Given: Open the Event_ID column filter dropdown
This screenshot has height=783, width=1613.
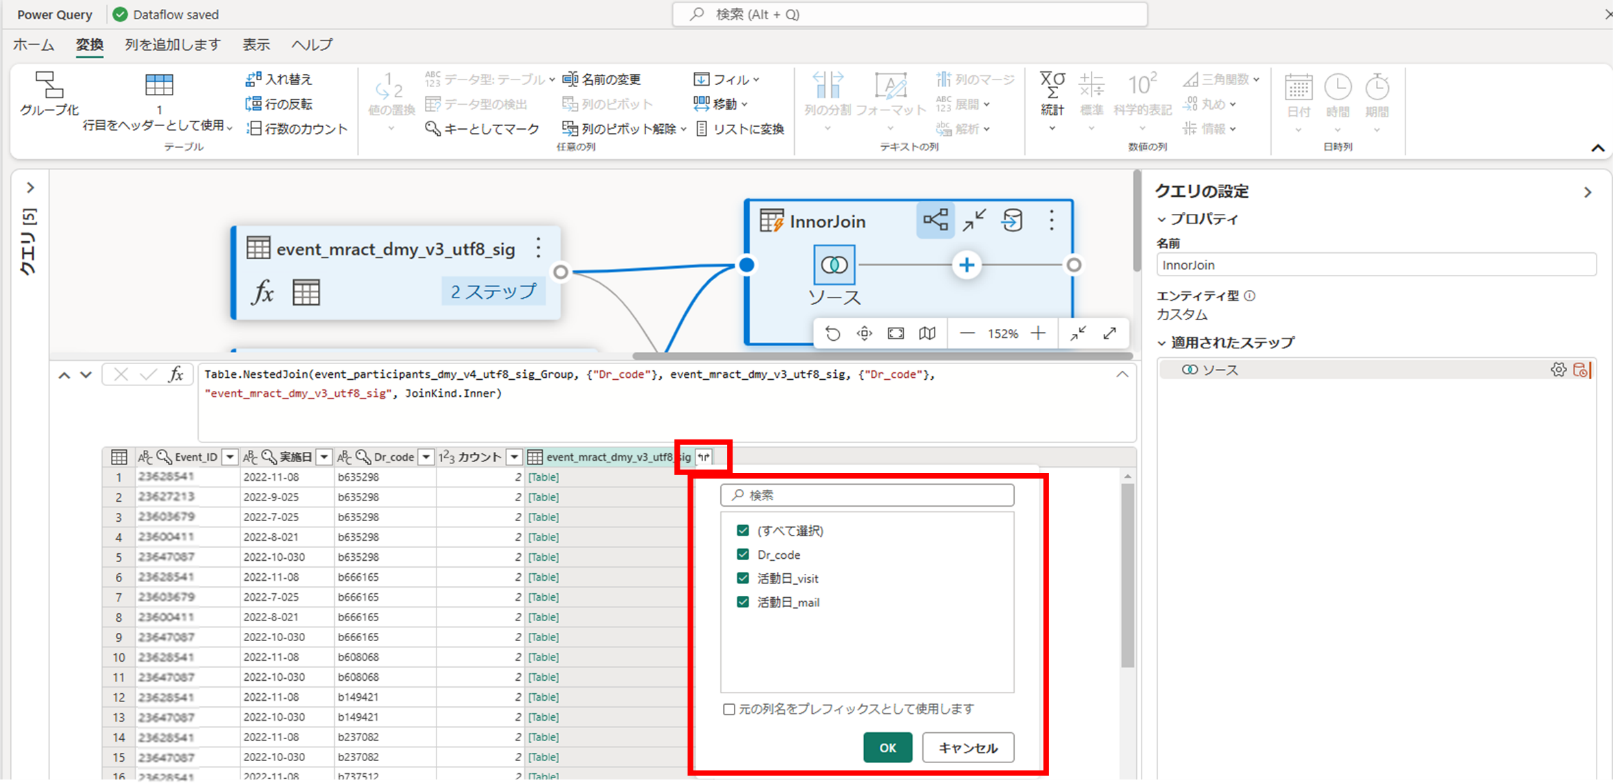Looking at the screenshot, I should pos(230,457).
